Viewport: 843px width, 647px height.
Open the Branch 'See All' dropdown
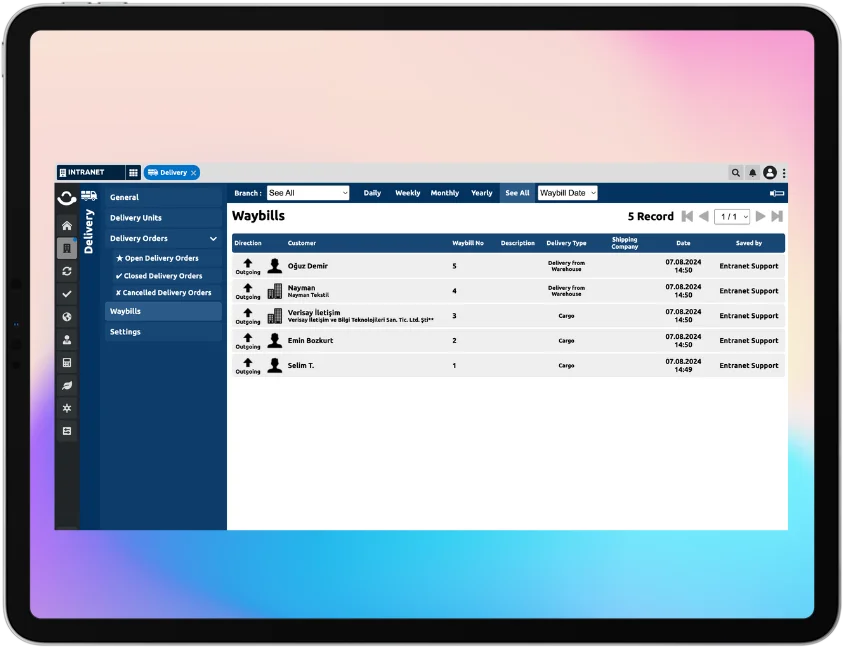click(308, 193)
